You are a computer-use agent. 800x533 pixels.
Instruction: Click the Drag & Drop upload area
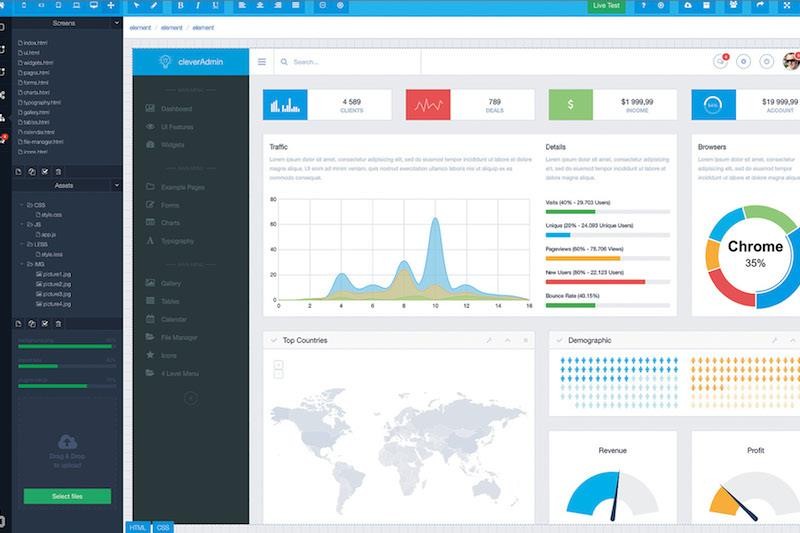click(x=67, y=451)
